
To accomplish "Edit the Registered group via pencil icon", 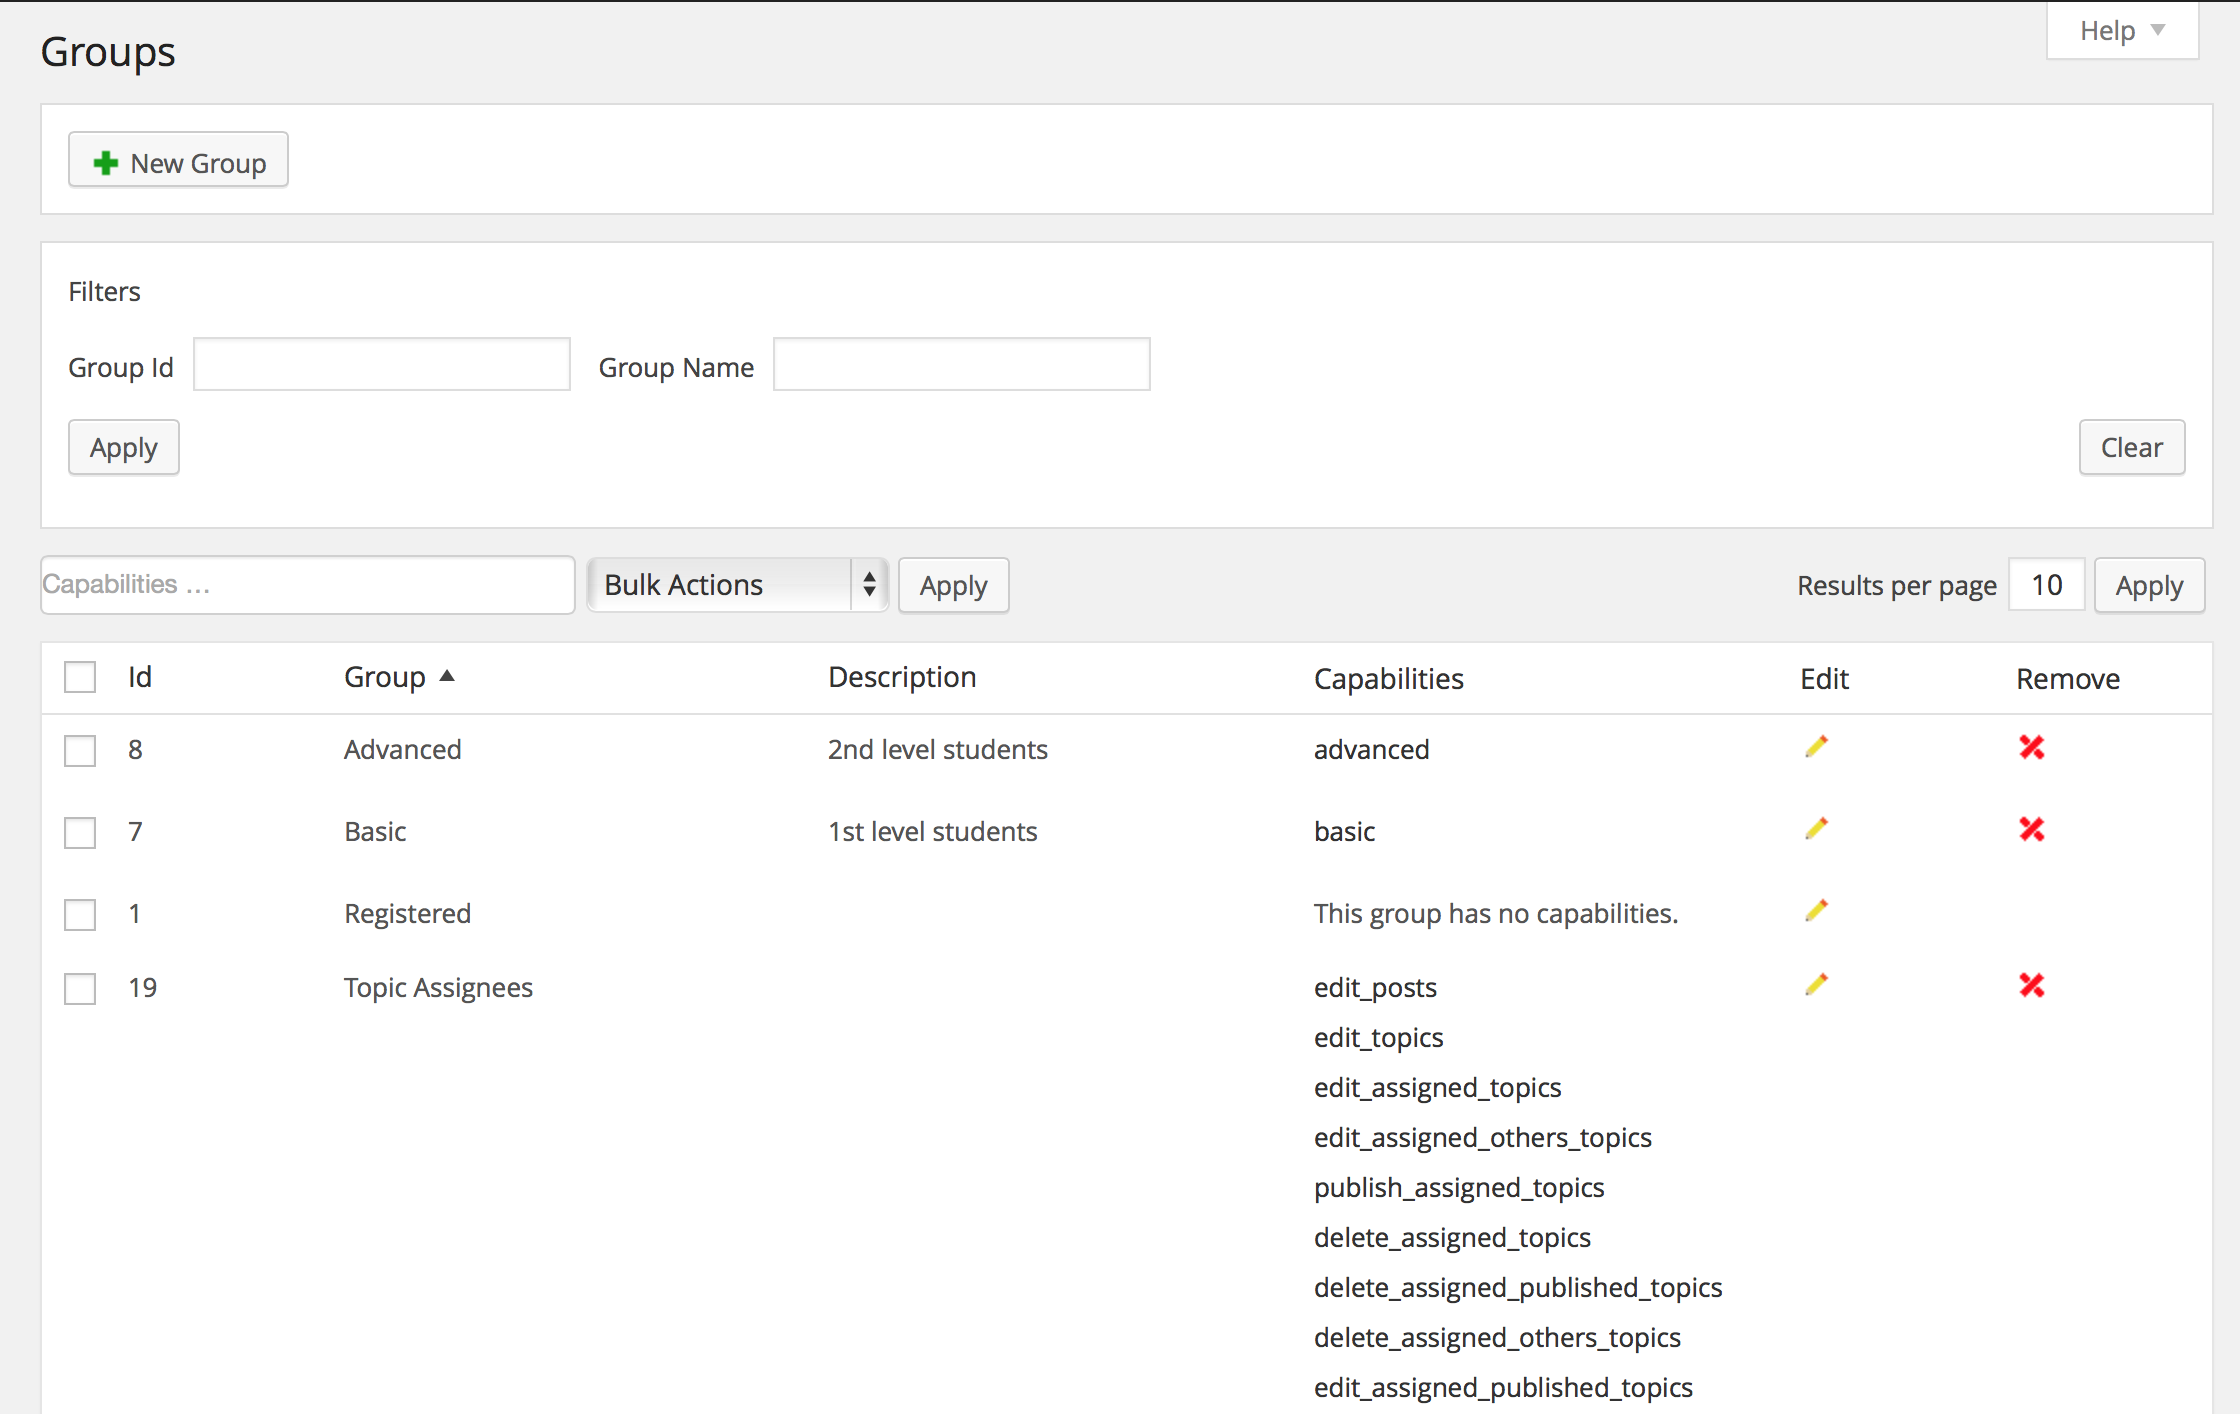I will tap(1816, 911).
